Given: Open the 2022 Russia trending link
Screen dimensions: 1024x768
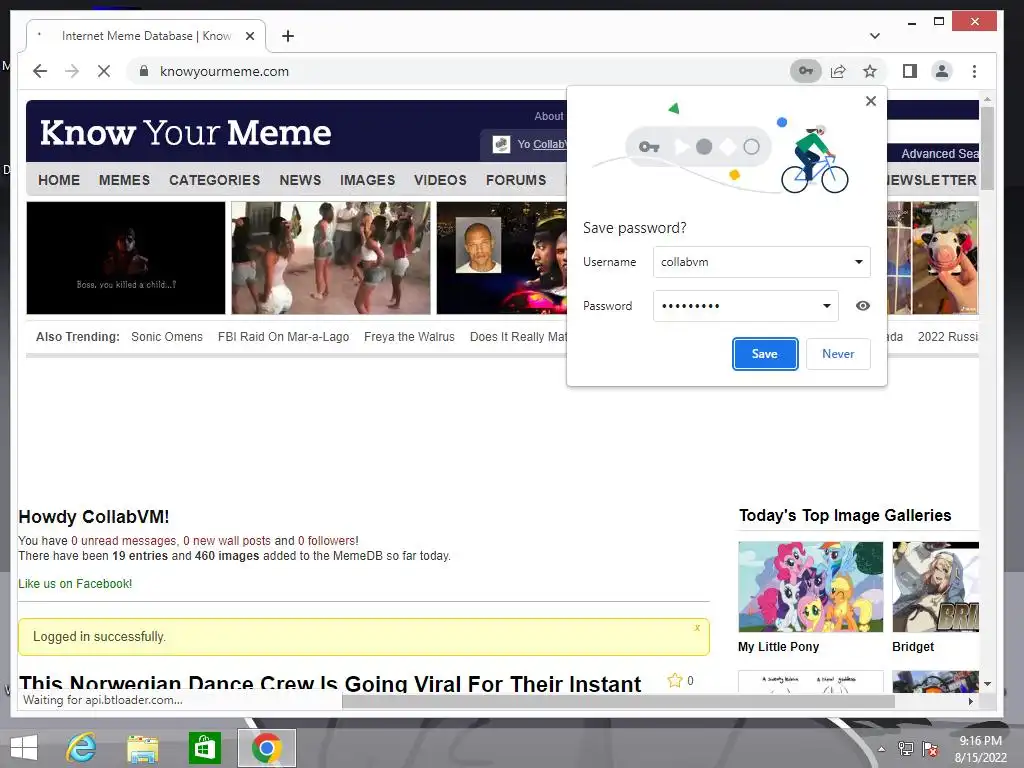Looking at the screenshot, I should [x=948, y=337].
